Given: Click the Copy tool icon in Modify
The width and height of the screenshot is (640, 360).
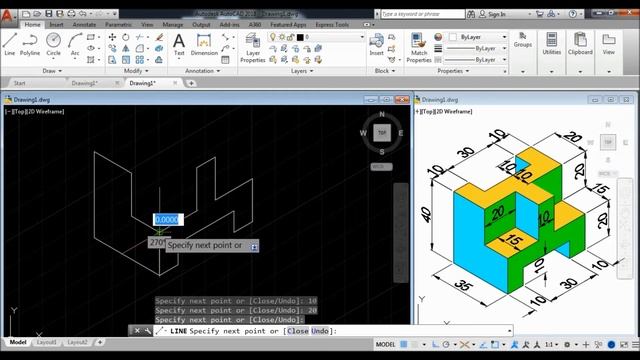Looking at the screenshot, I should point(112,49).
